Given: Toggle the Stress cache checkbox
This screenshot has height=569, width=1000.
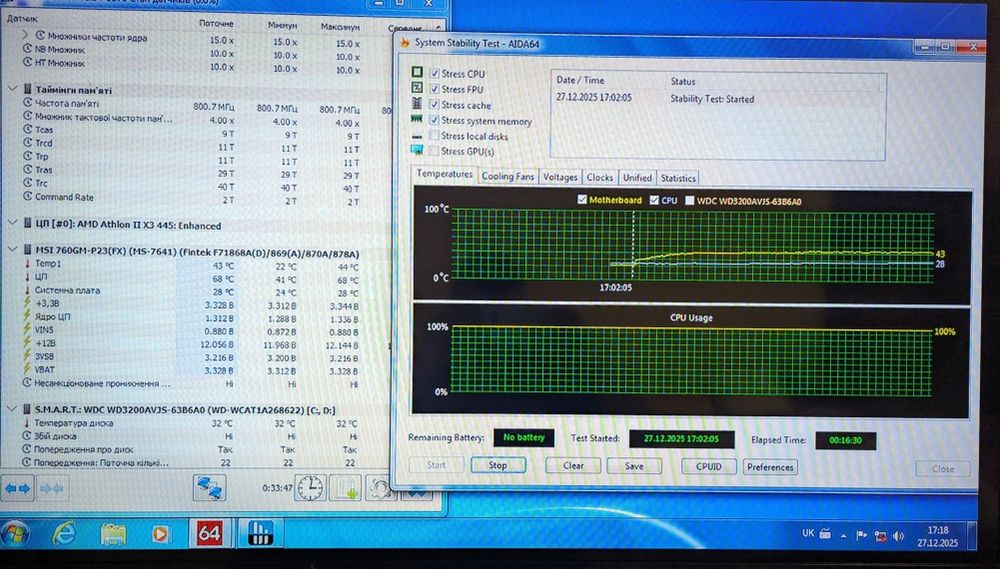Looking at the screenshot, I should click(x=434, y=104).
